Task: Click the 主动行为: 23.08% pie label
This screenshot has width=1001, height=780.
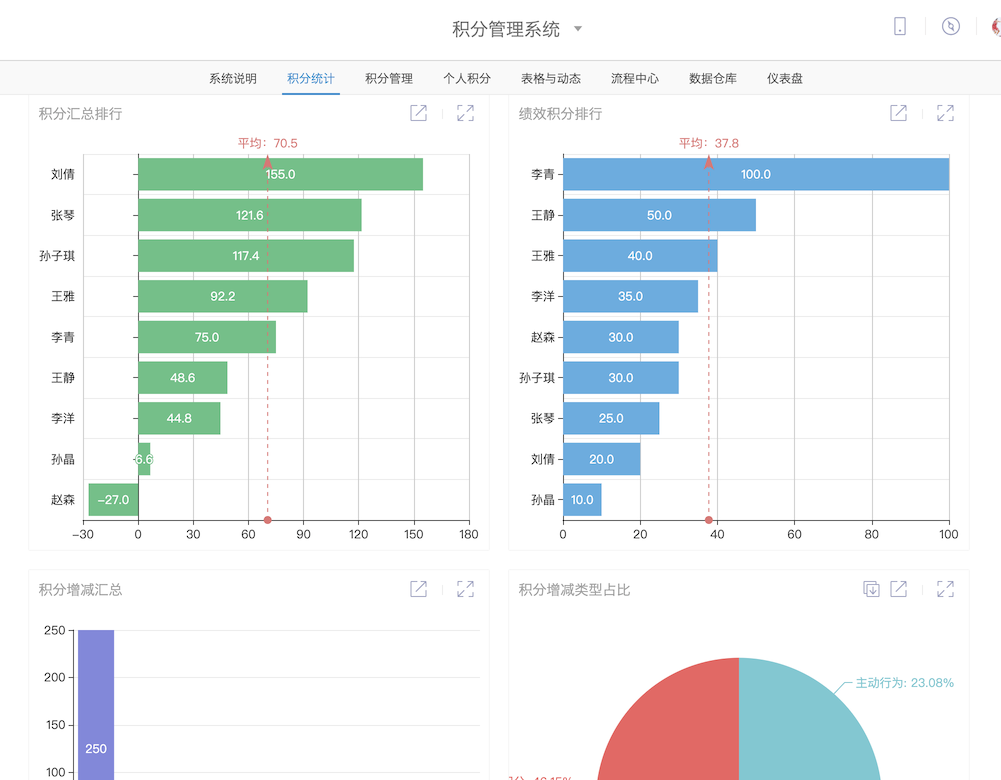Action: (905, 683)
